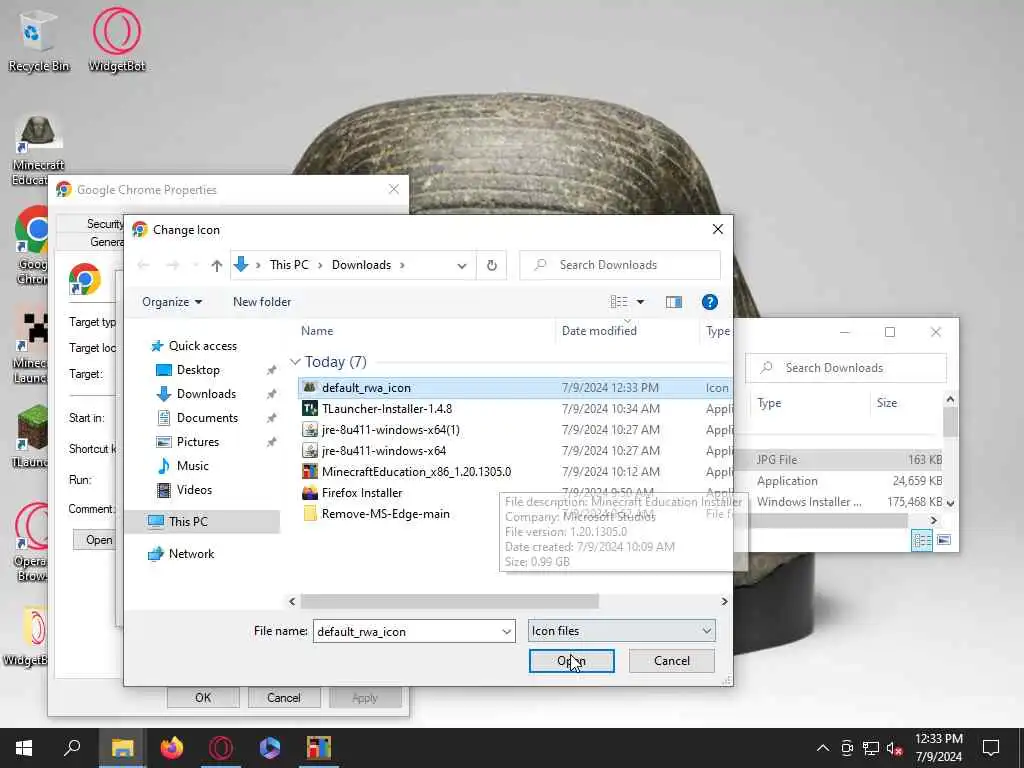Image resolution: width=1024 pixels, height=768 pixels.
Task: Switch to Security tab in Chrome Properties
Action: (x=104, y=224)
